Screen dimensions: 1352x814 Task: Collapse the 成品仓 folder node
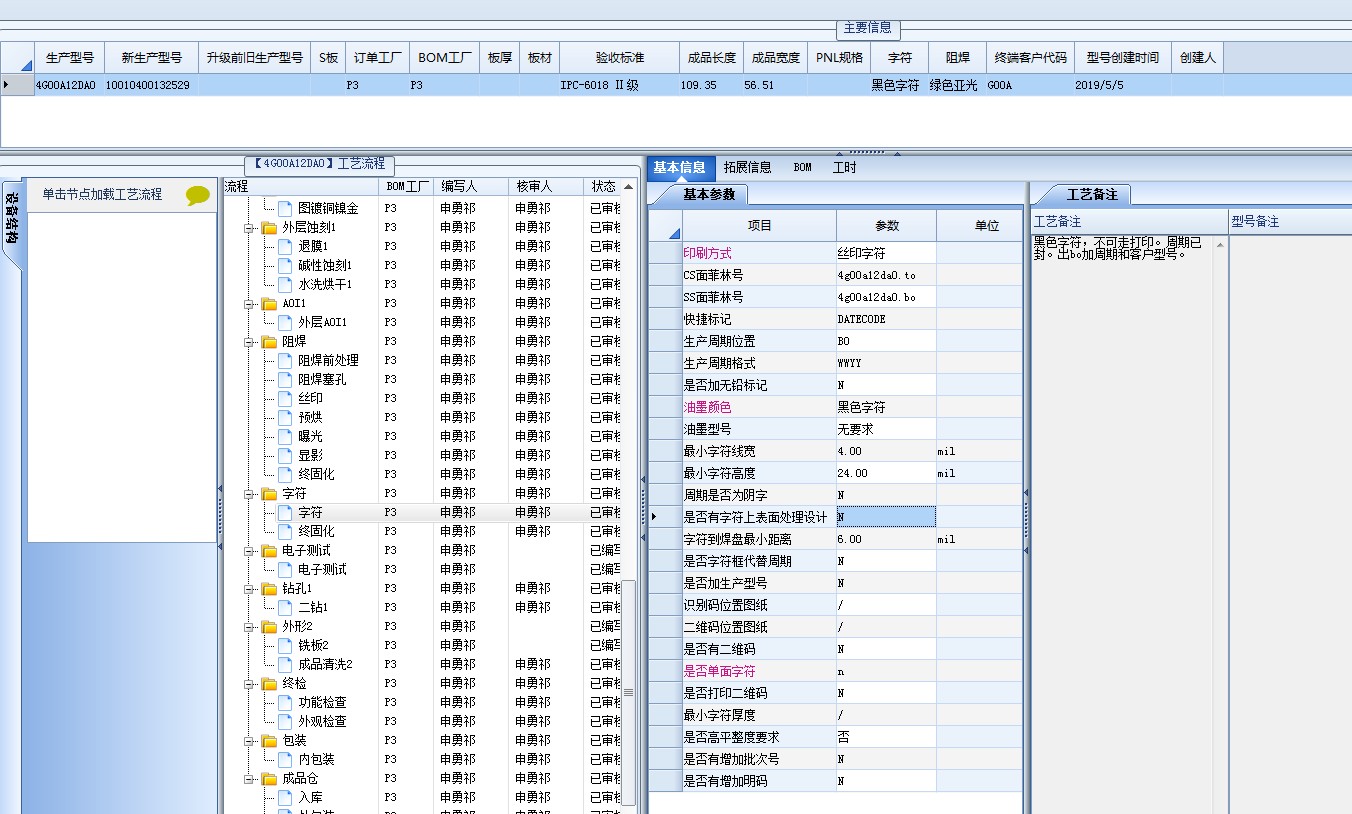[249, 779]
